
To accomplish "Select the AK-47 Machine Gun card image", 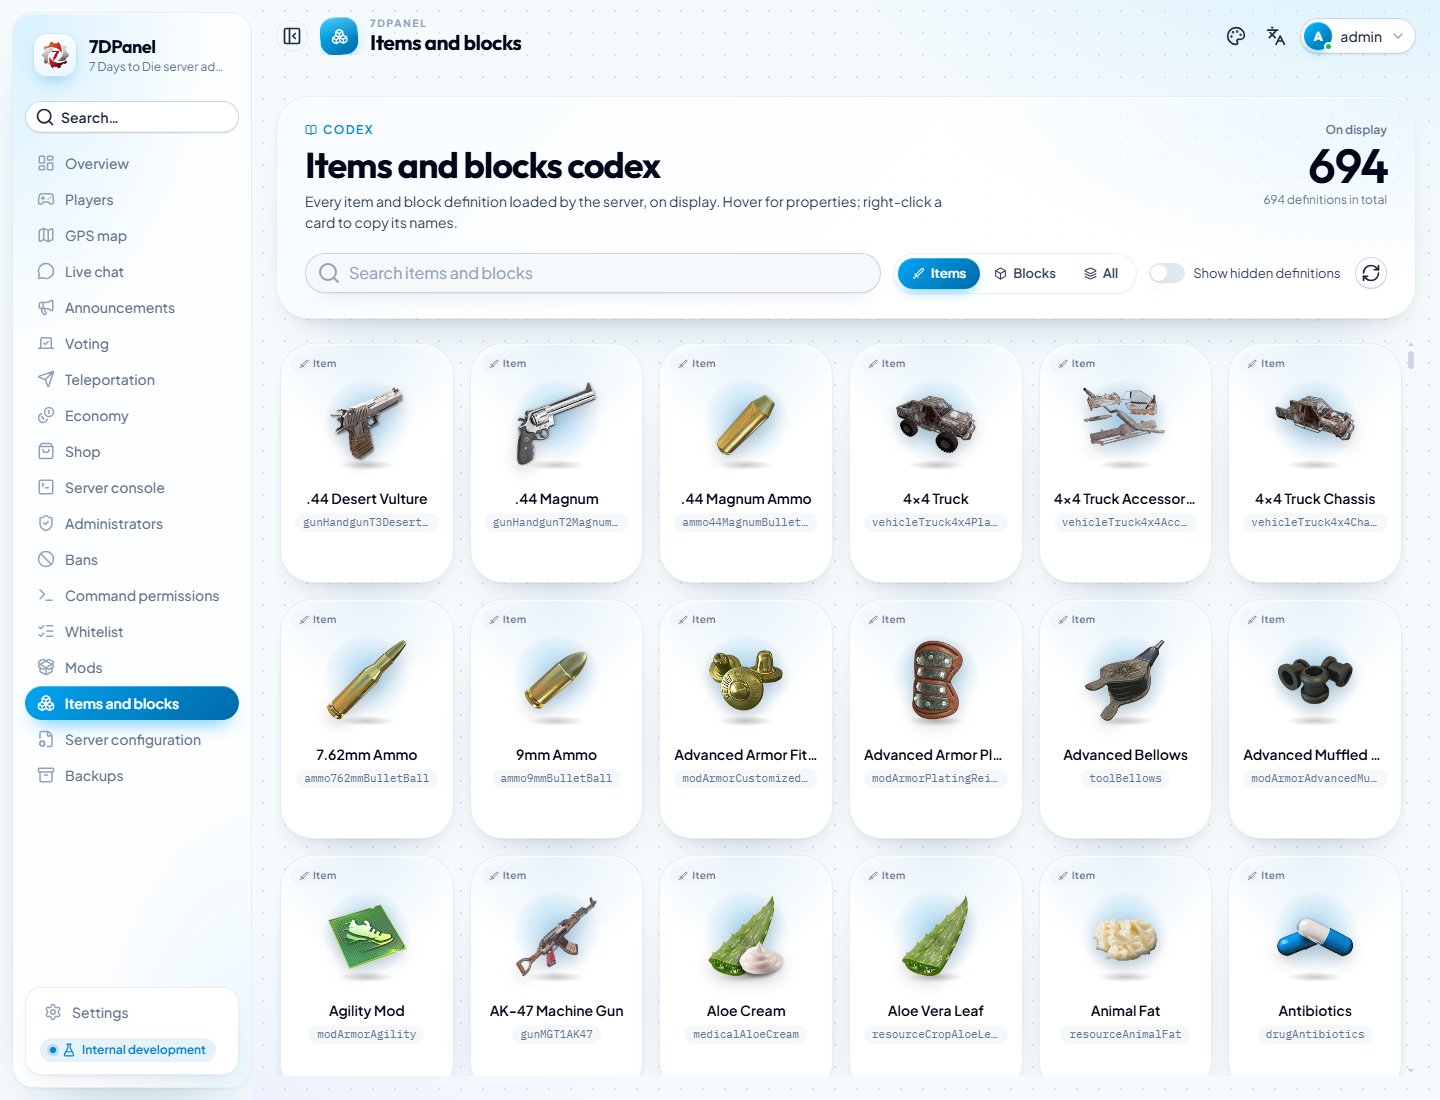I will click(x=556, y=937).
